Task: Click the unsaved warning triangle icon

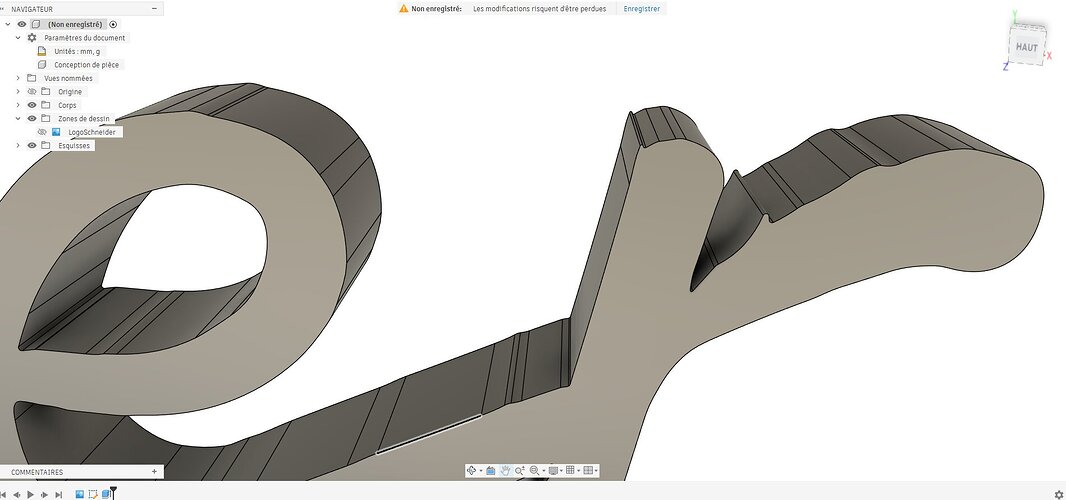Action: [x=404, y=9]
